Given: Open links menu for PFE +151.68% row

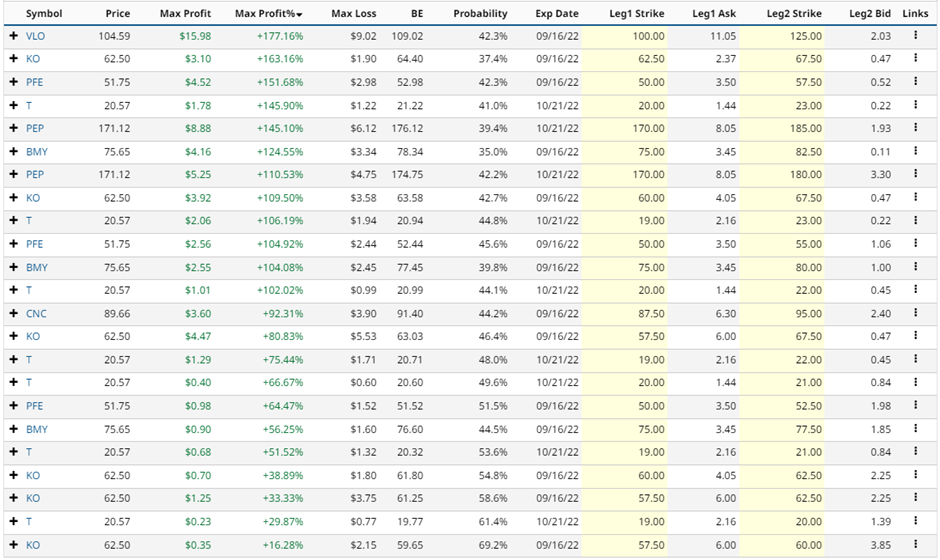Looking at the screenshot, I should point(915,82).
